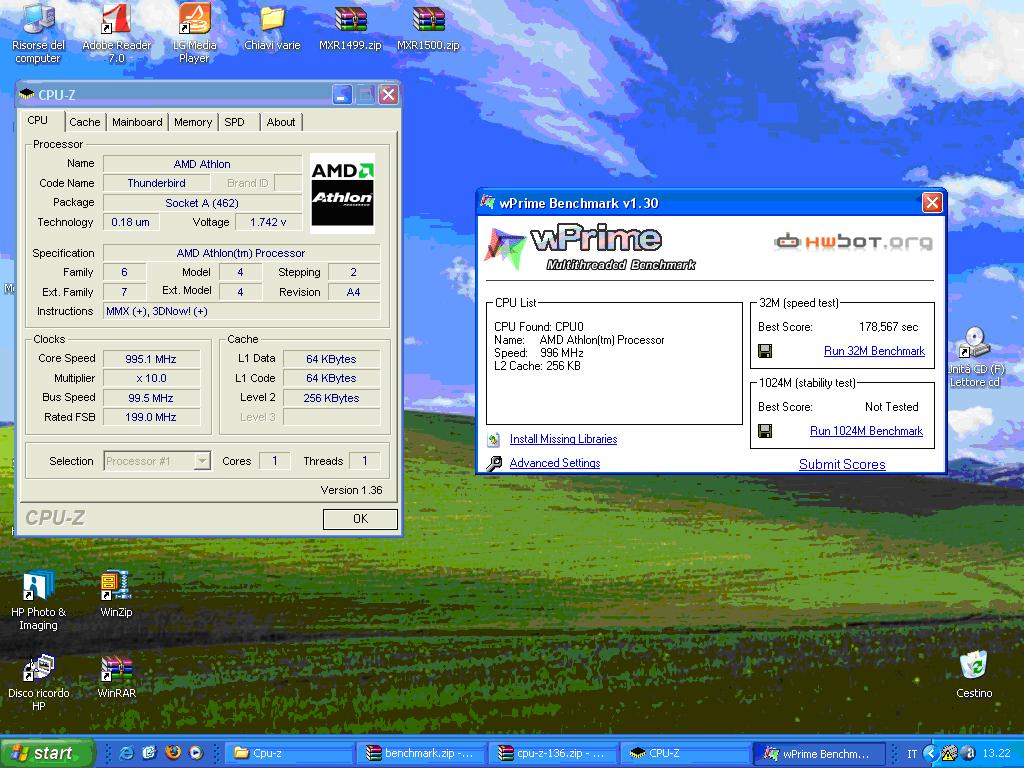Click the wPrime logo graphic
Image resolution: width=1024 pixels, height=768 pixels.
point(591,248)
